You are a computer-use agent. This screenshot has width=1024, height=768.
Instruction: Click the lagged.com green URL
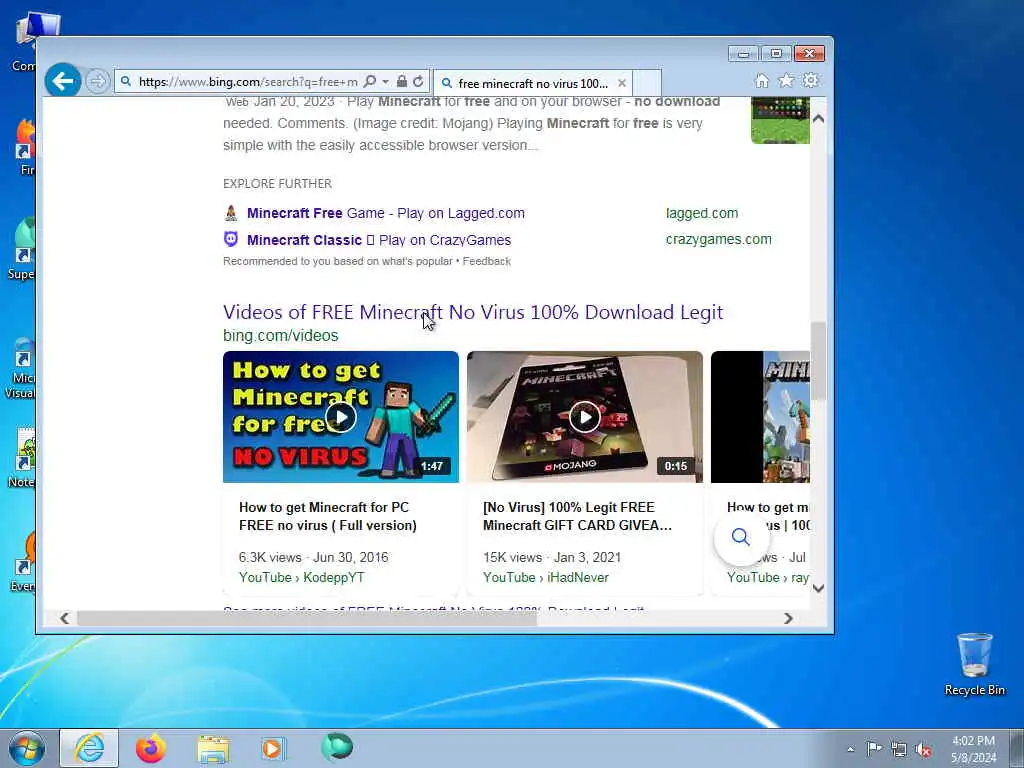click(x=702, y=213)
